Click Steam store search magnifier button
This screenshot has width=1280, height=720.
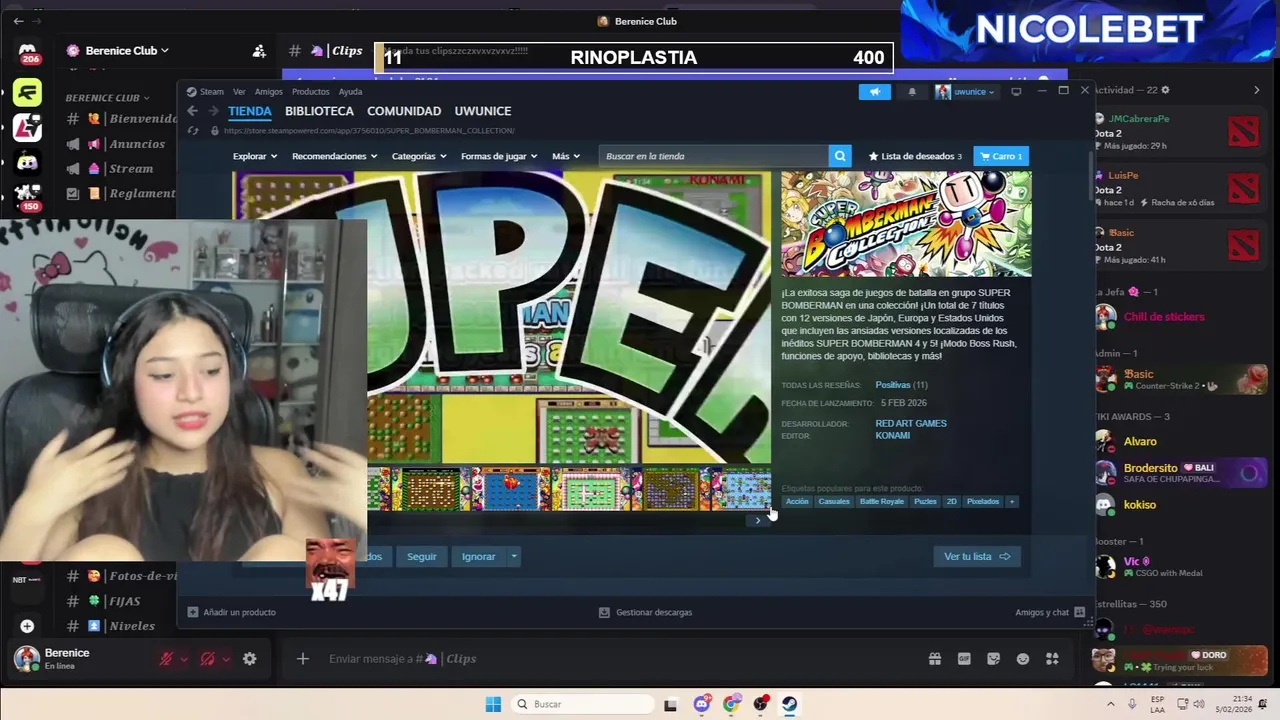click(840, 156)
